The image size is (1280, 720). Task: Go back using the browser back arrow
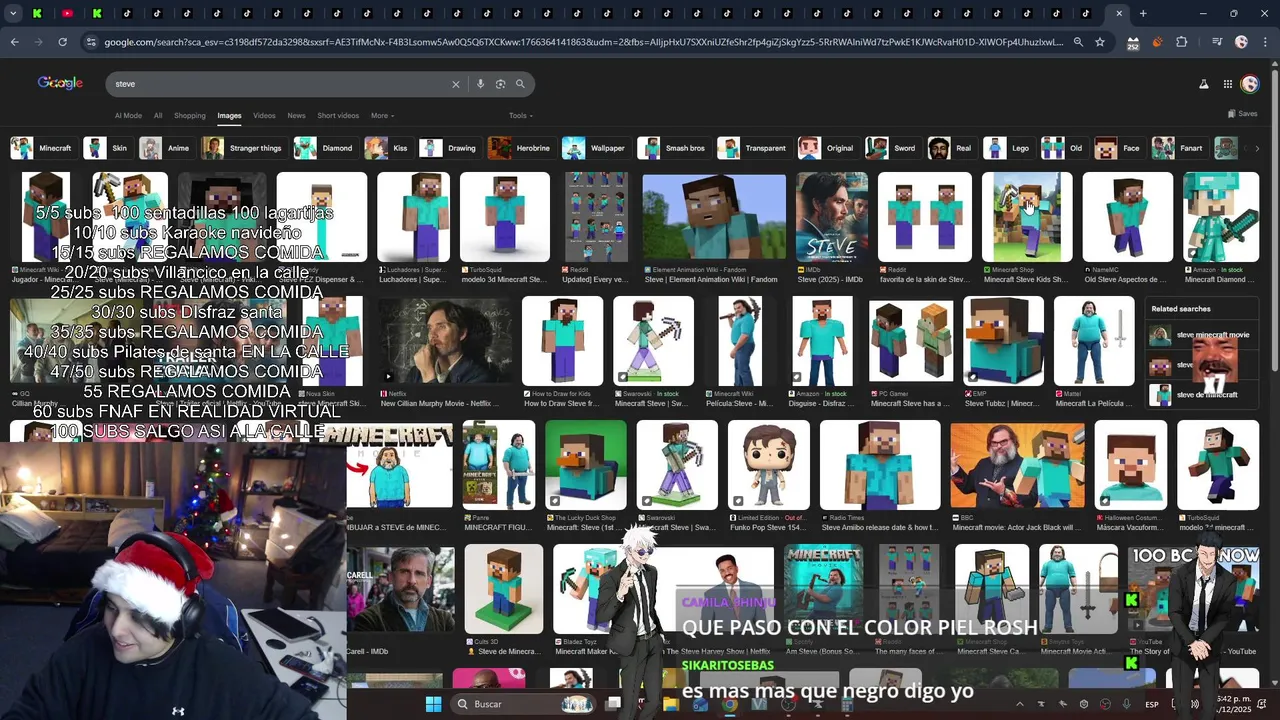[x=14, y=42]
